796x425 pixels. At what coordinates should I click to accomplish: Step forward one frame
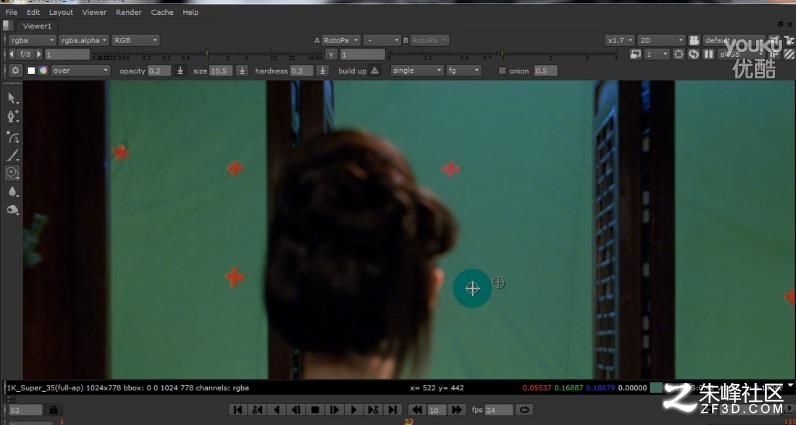335,409
